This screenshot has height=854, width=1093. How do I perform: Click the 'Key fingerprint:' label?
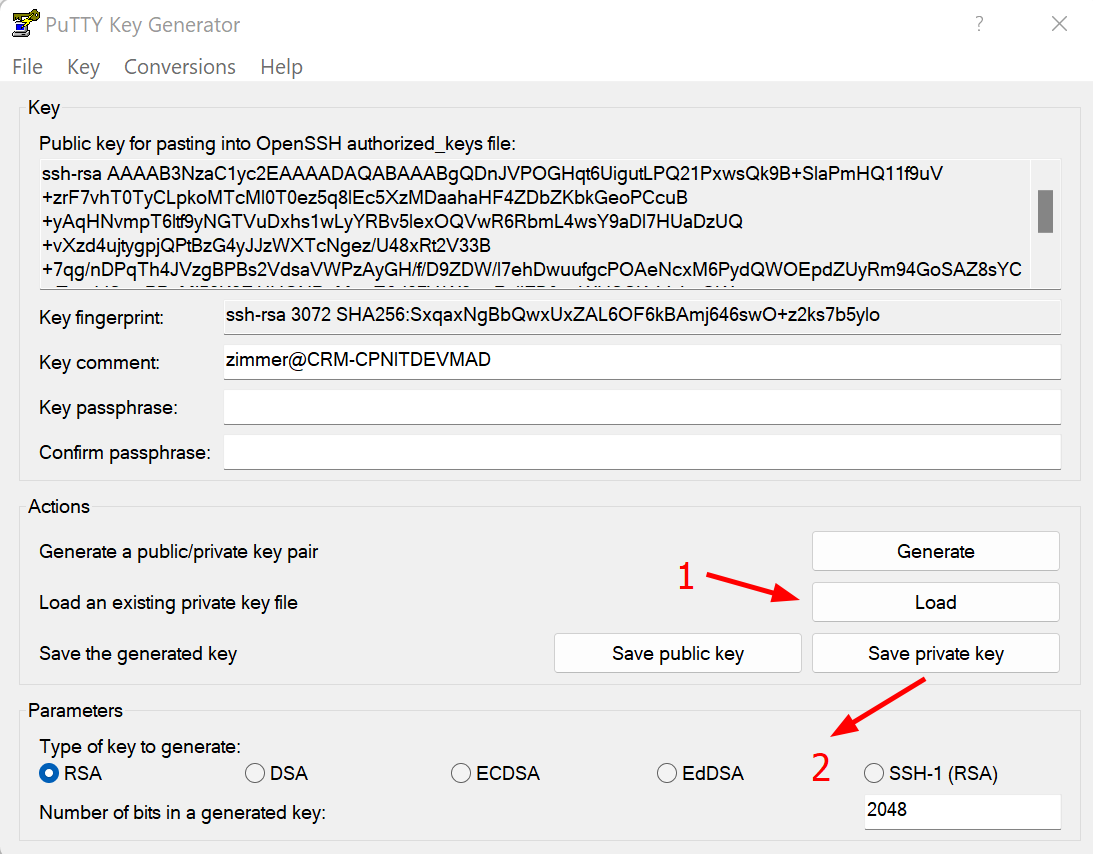tap(102, 318)
